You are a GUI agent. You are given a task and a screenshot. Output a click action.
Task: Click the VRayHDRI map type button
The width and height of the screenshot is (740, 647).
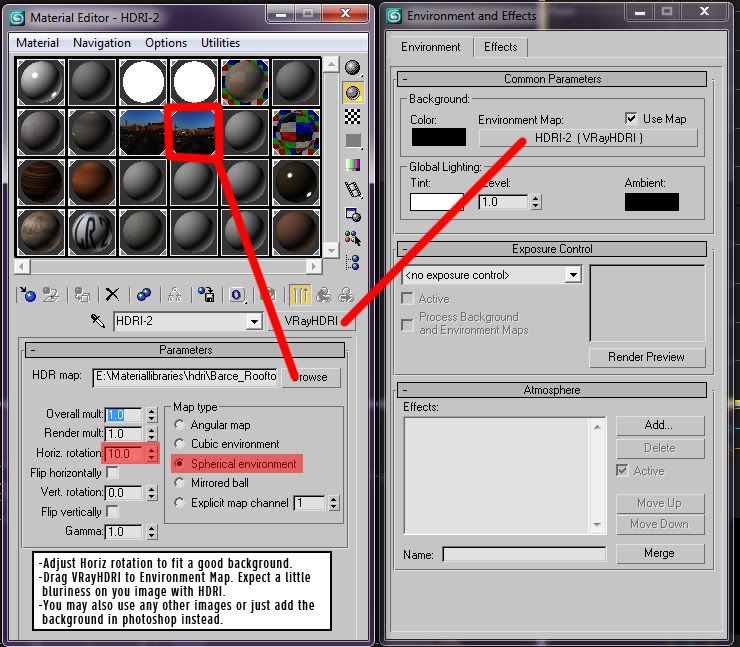[x=311, y=321]
